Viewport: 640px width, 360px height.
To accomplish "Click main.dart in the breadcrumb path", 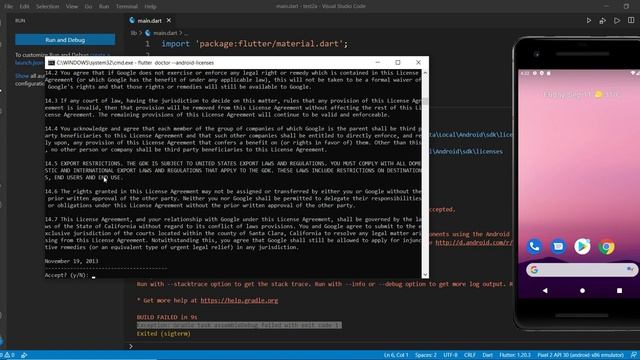I will pos(165,33).
